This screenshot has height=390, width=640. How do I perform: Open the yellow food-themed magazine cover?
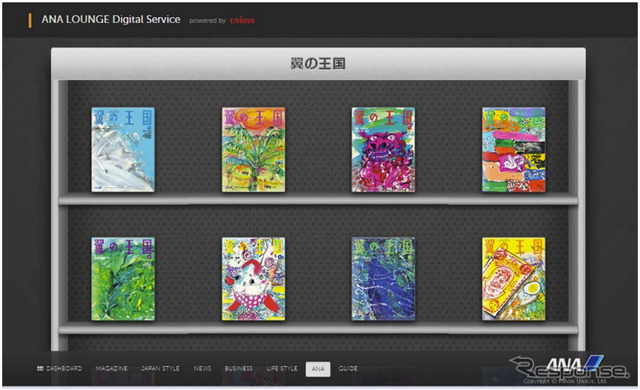(x=513, y=279)
